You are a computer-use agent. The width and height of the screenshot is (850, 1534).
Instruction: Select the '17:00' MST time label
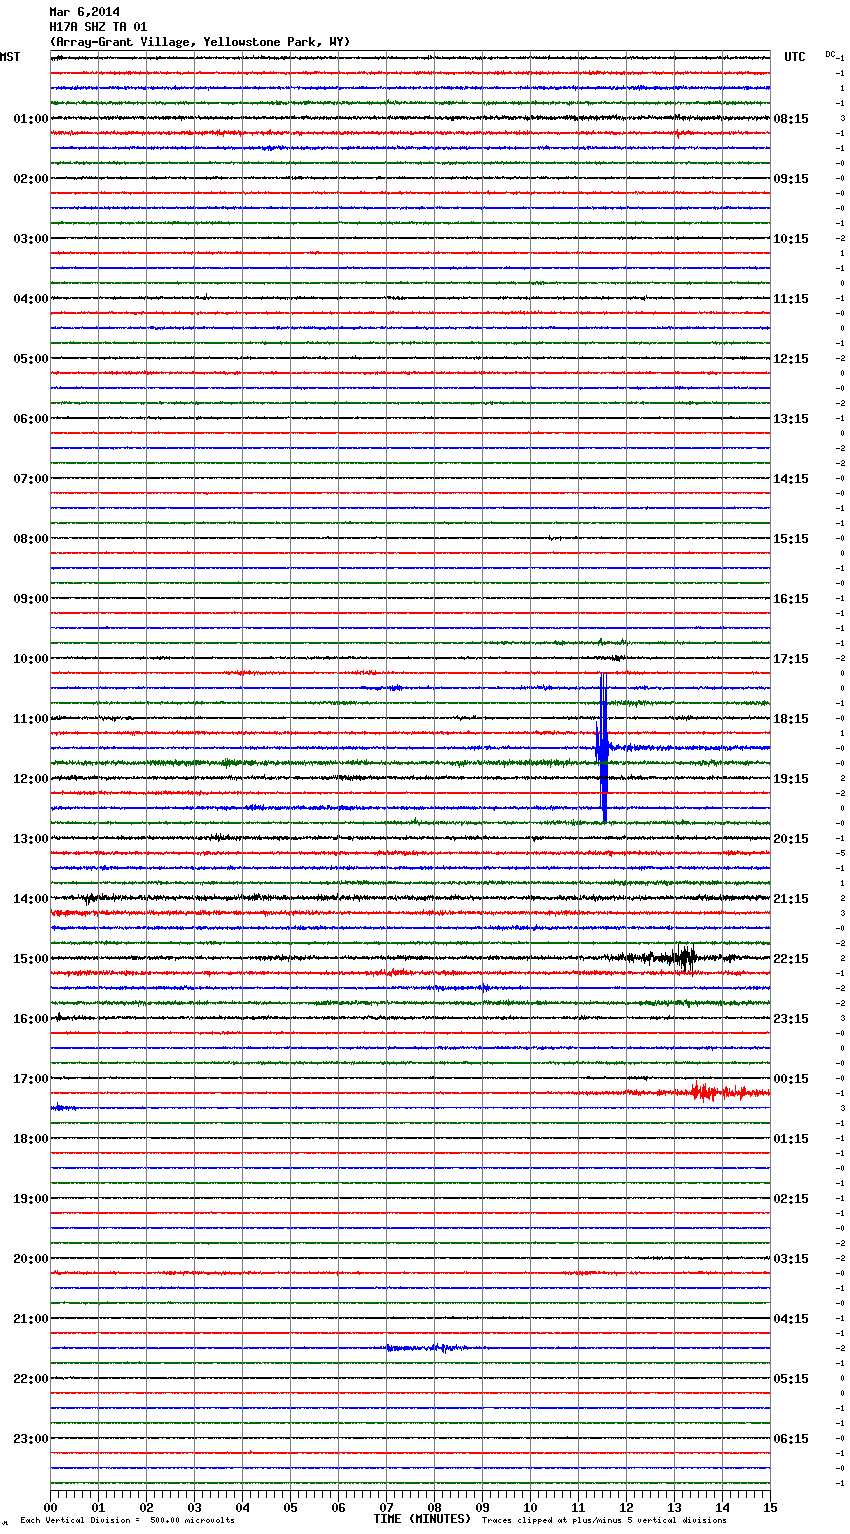[31, 1079]
